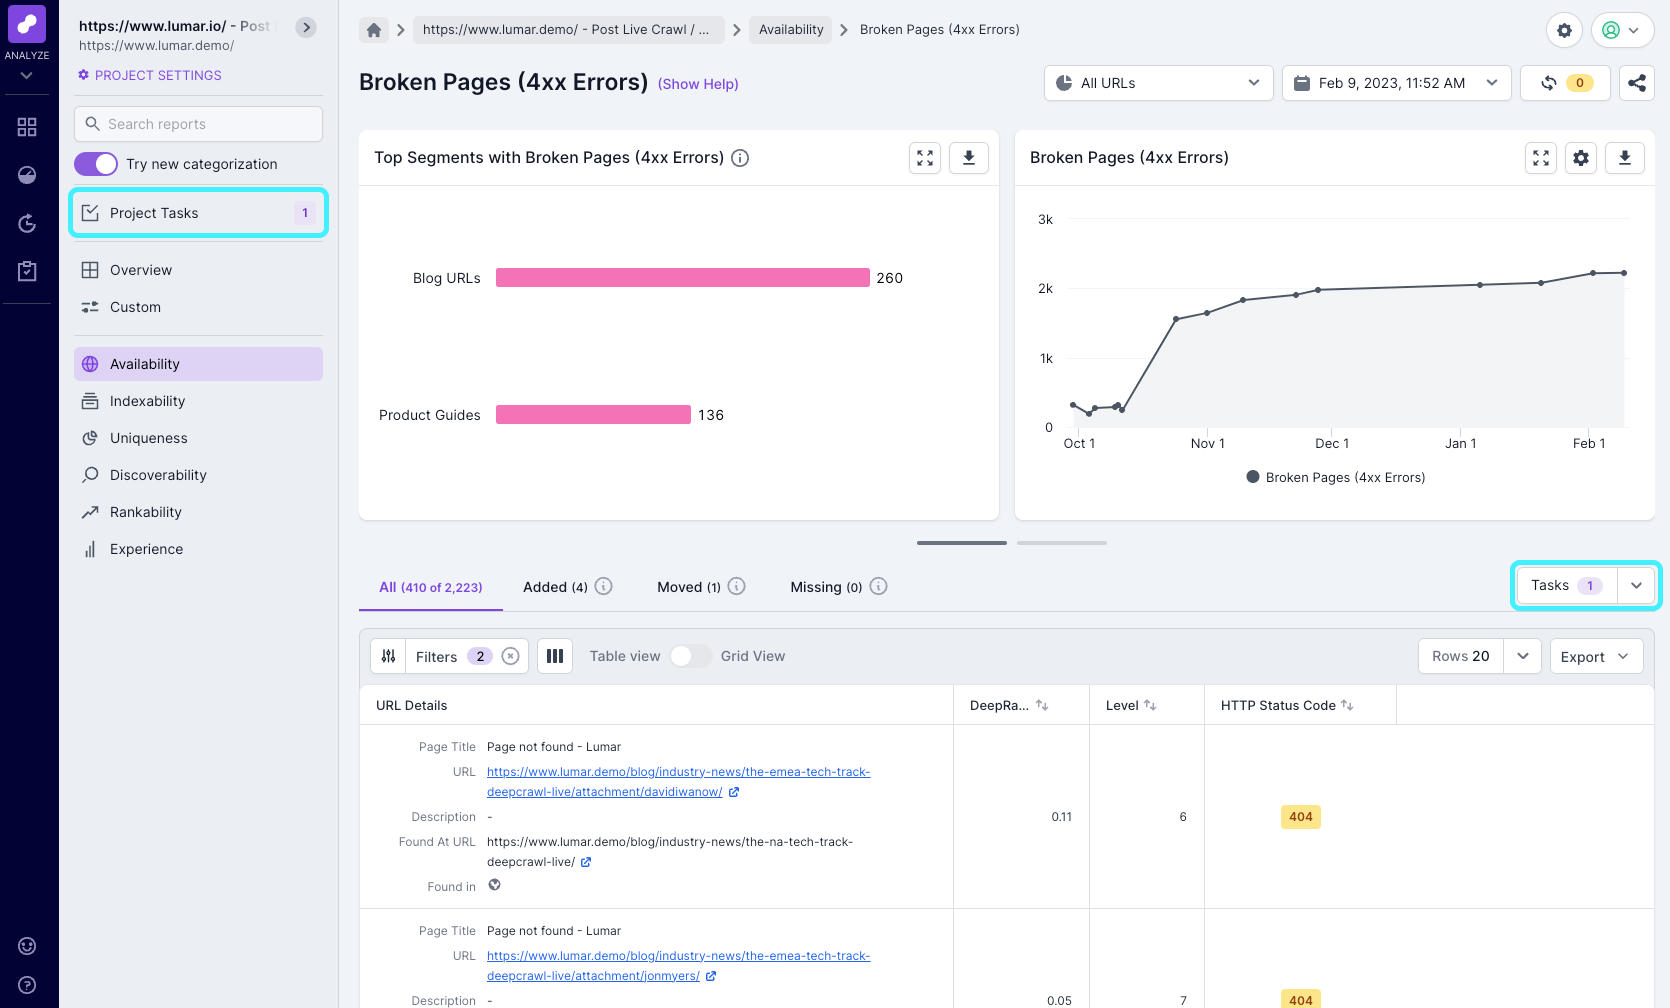
Task: Open the Filters panel
Action: tap(436, 656)
